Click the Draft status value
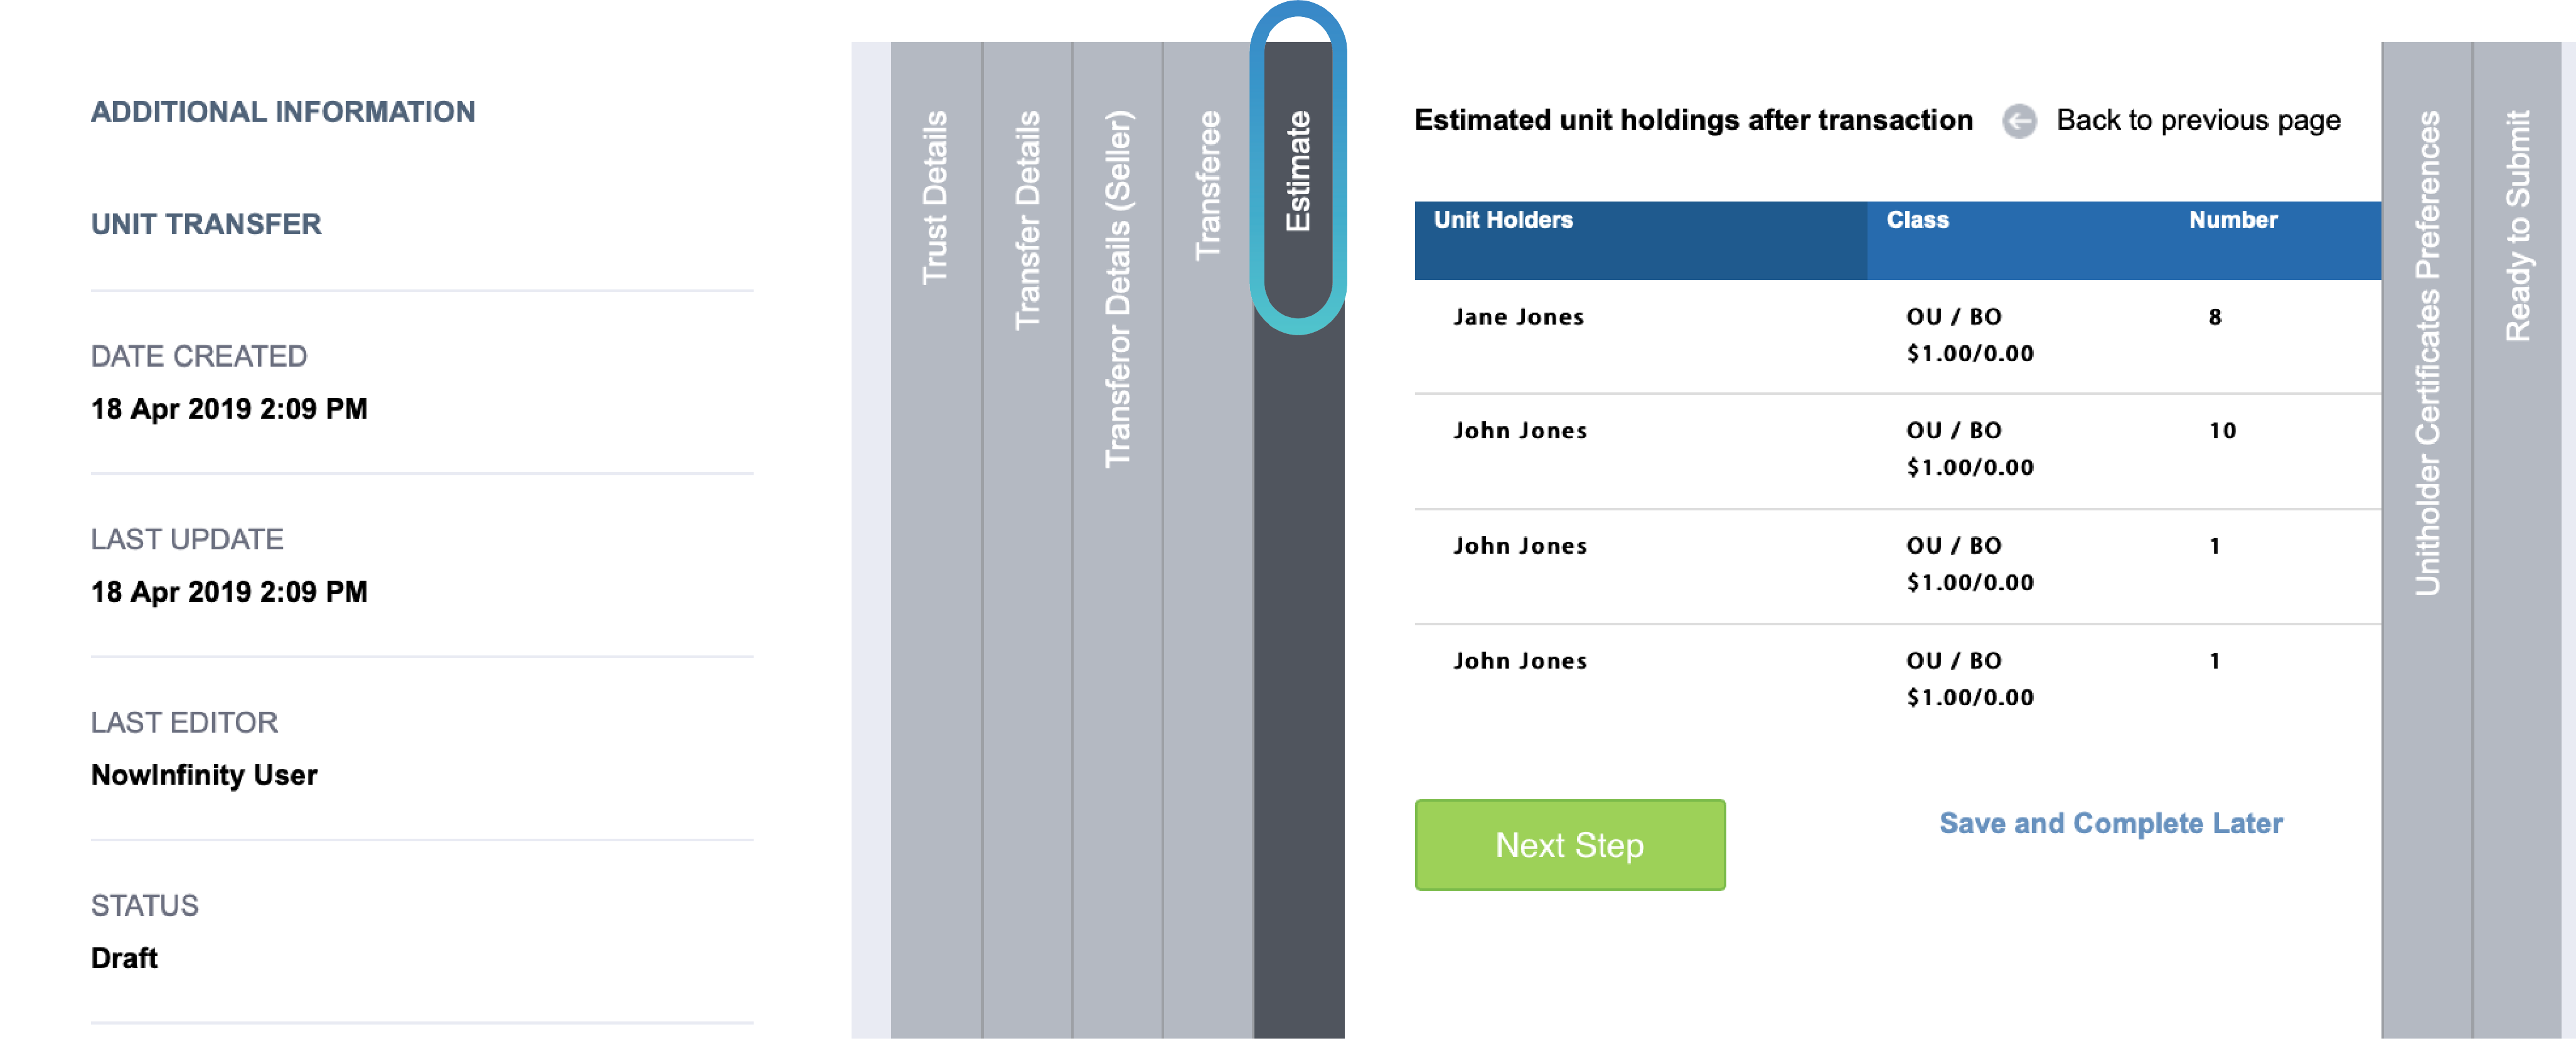The image size is (2576, 1039). pyautogui.click(x=124, y=958)
